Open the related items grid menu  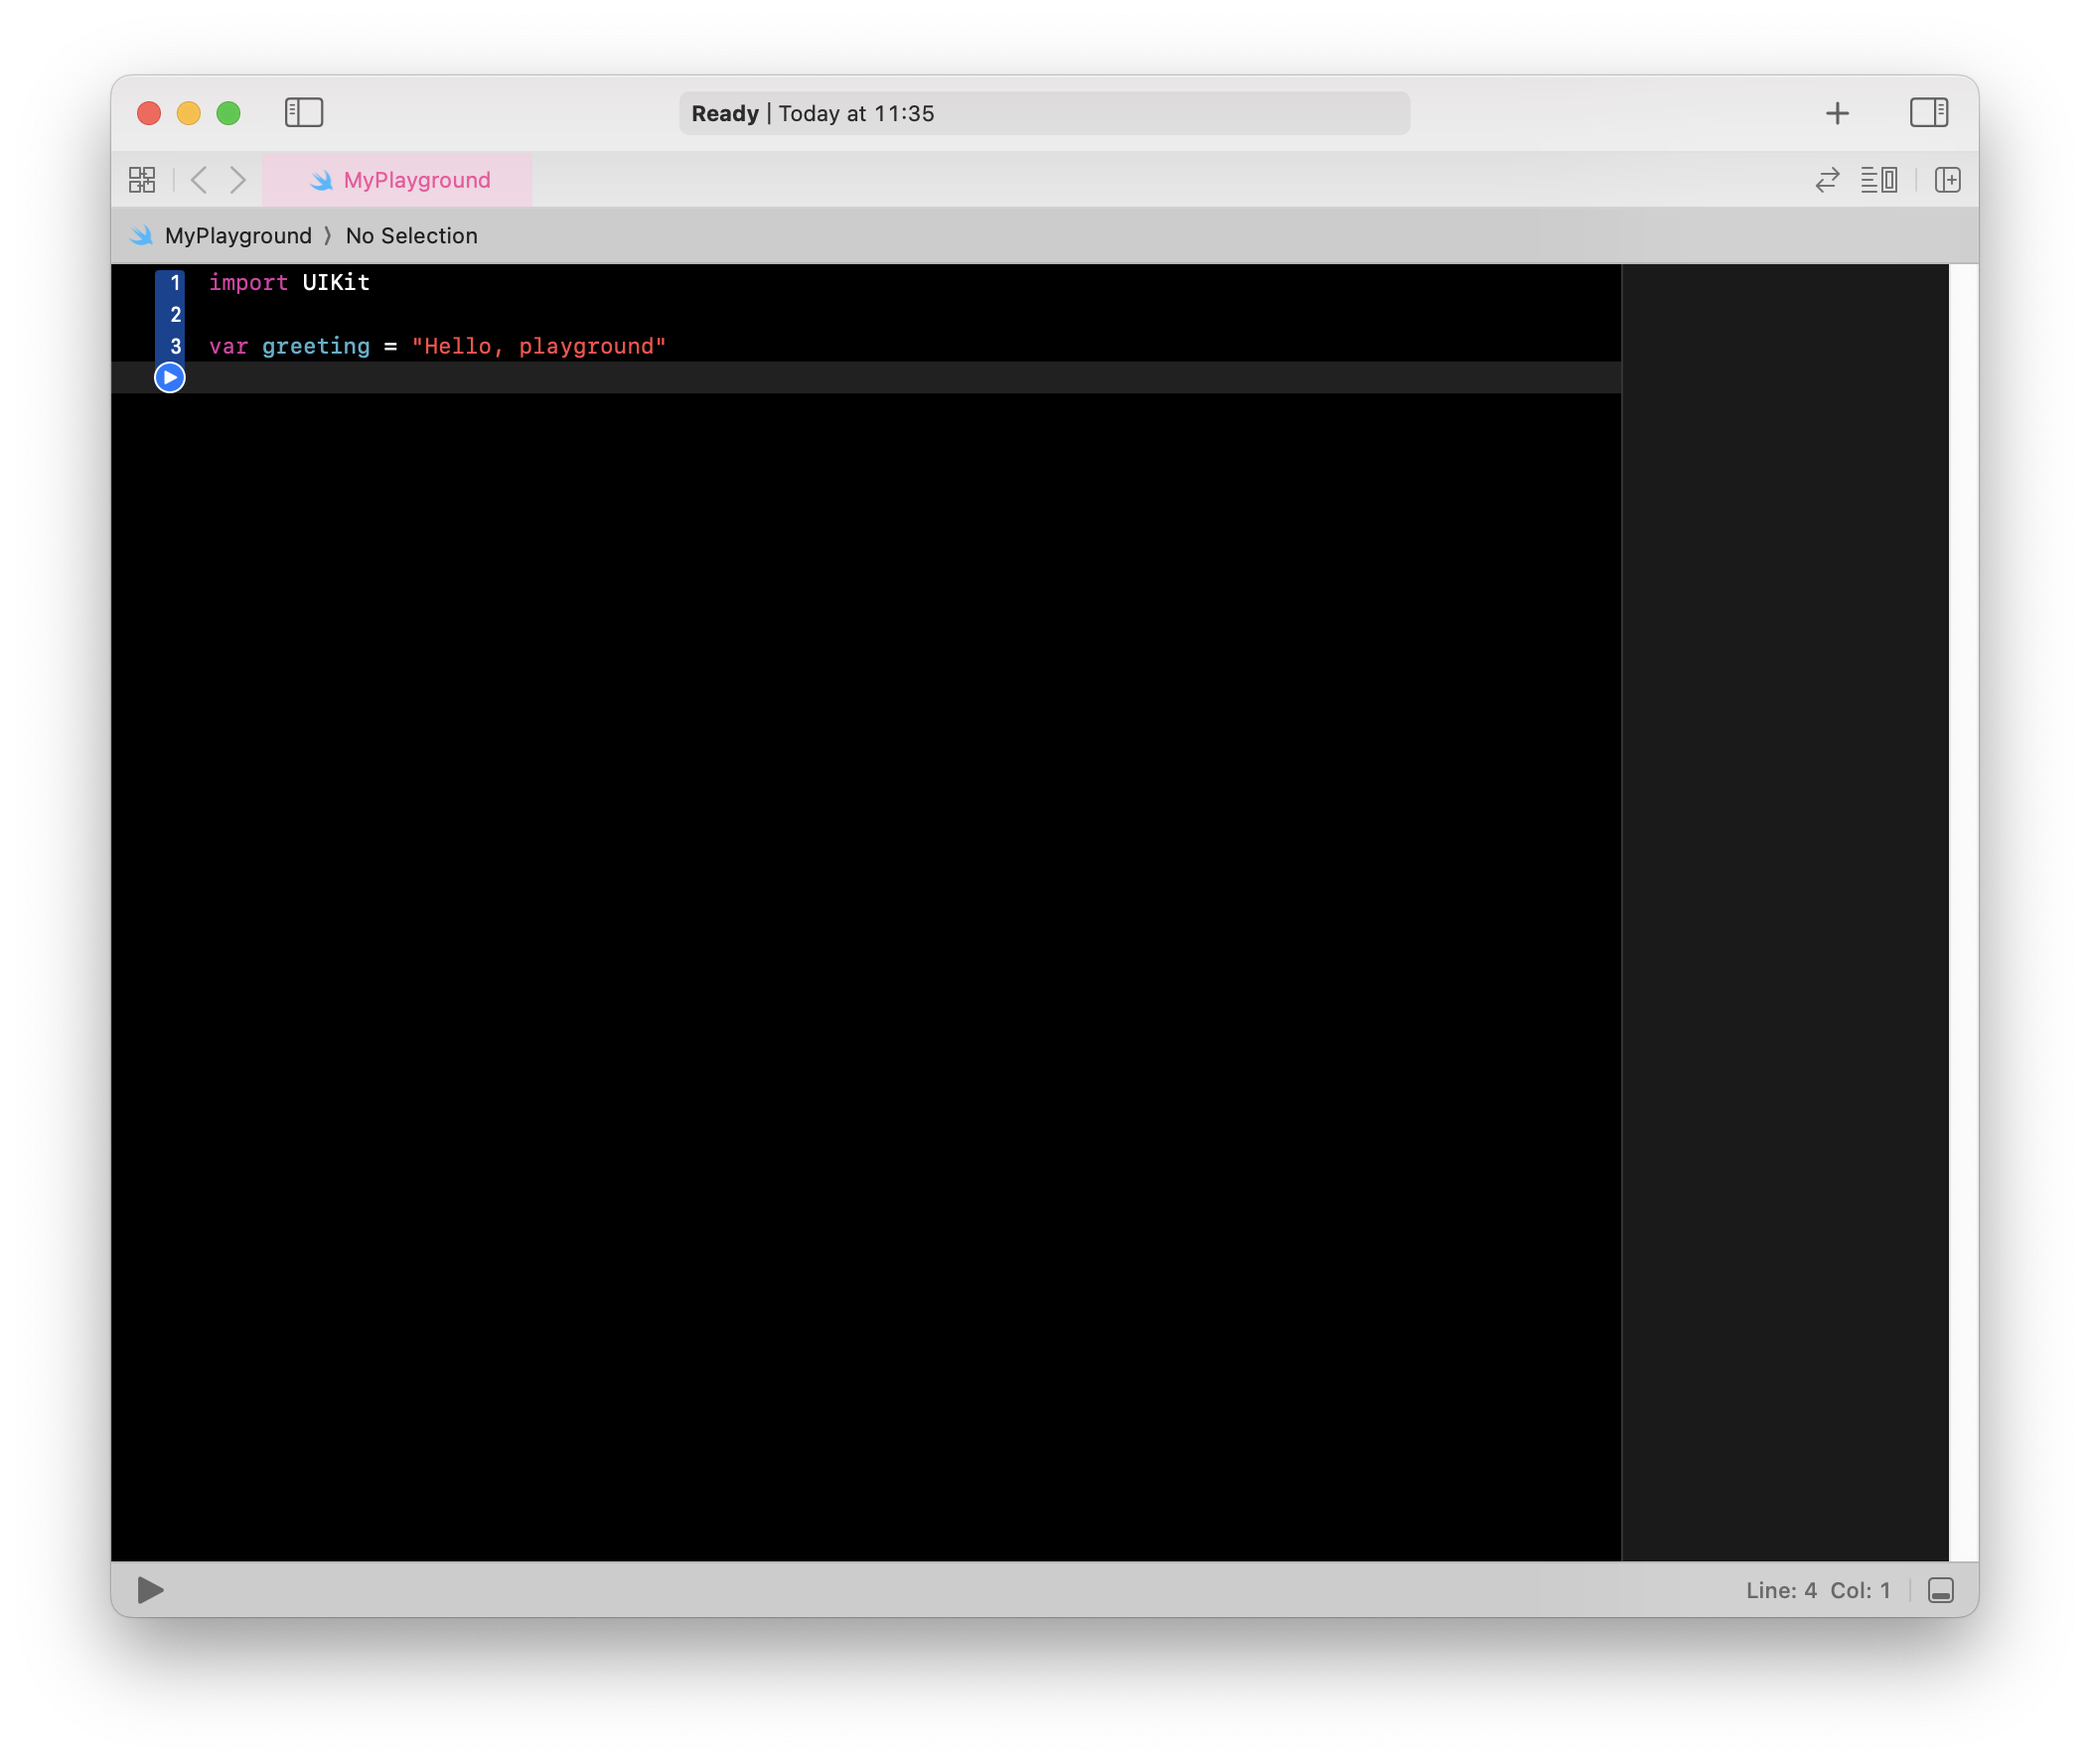click(142, 180)
